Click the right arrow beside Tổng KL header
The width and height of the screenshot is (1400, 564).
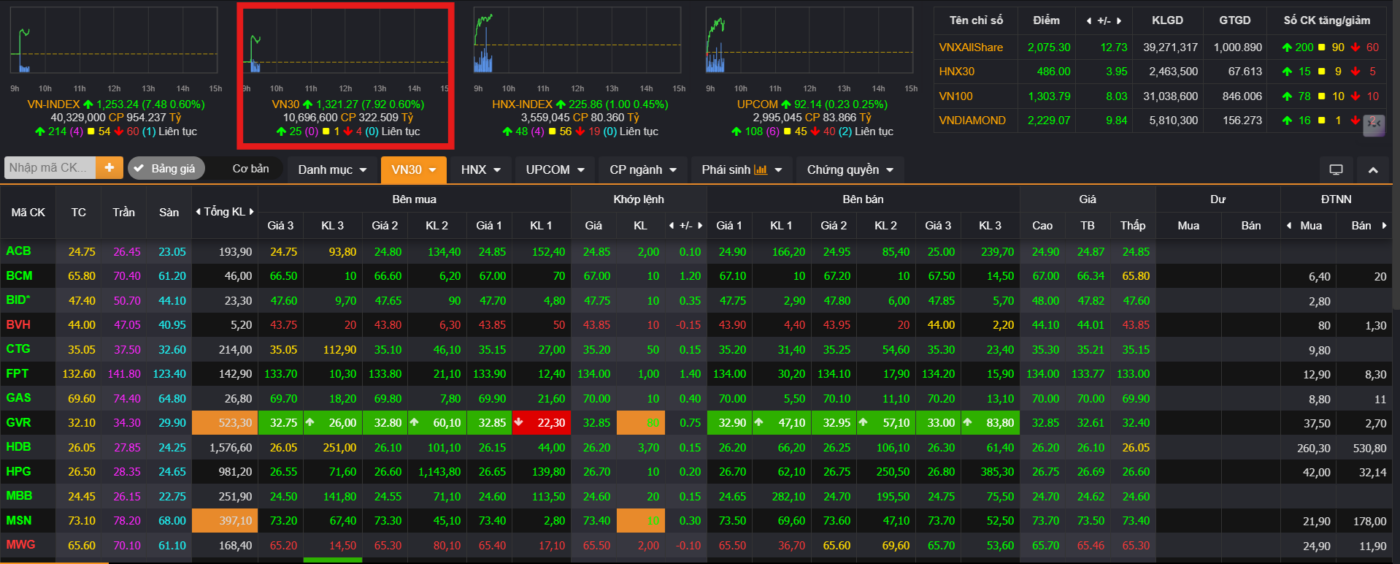250,212
